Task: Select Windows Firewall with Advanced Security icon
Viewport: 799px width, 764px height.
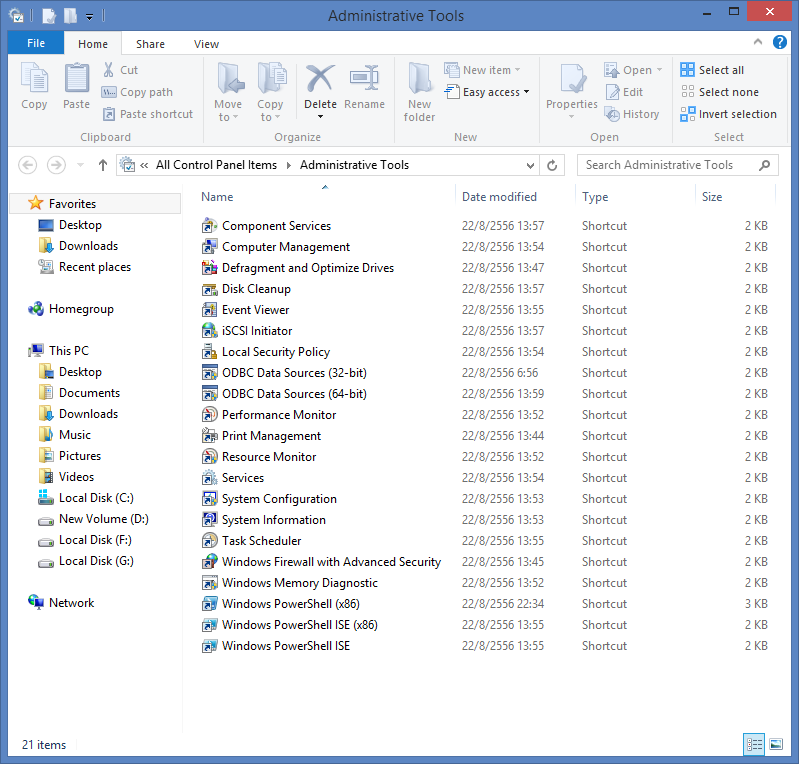Action: 209,562
